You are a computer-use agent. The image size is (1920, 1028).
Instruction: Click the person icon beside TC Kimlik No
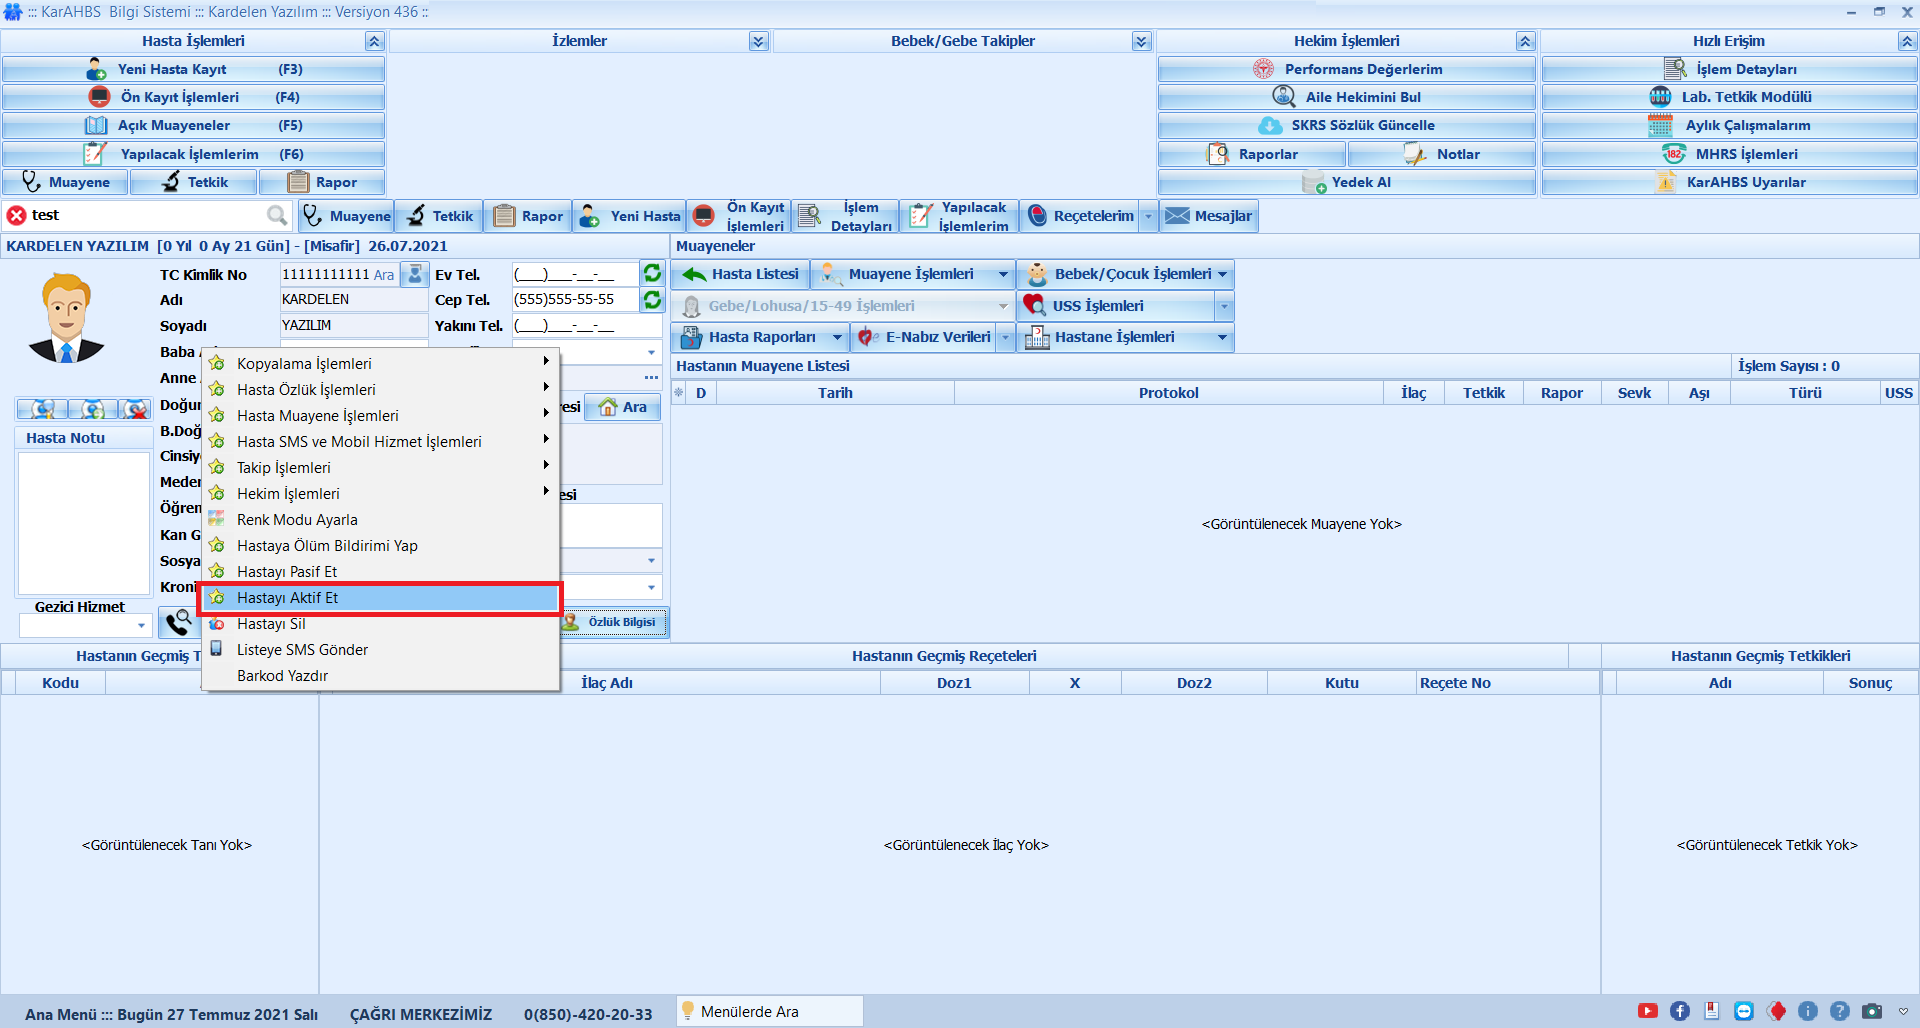[414, 274]
